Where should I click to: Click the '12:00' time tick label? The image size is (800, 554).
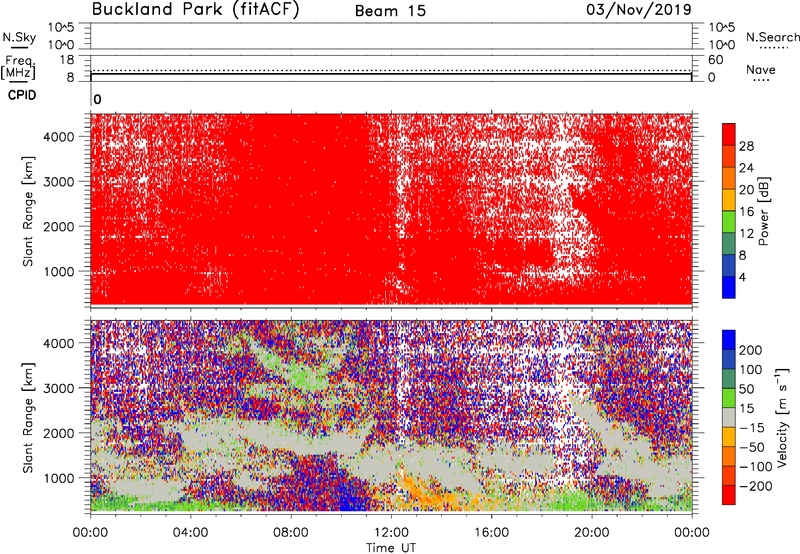pyautogui.click(x=391, y=533)
